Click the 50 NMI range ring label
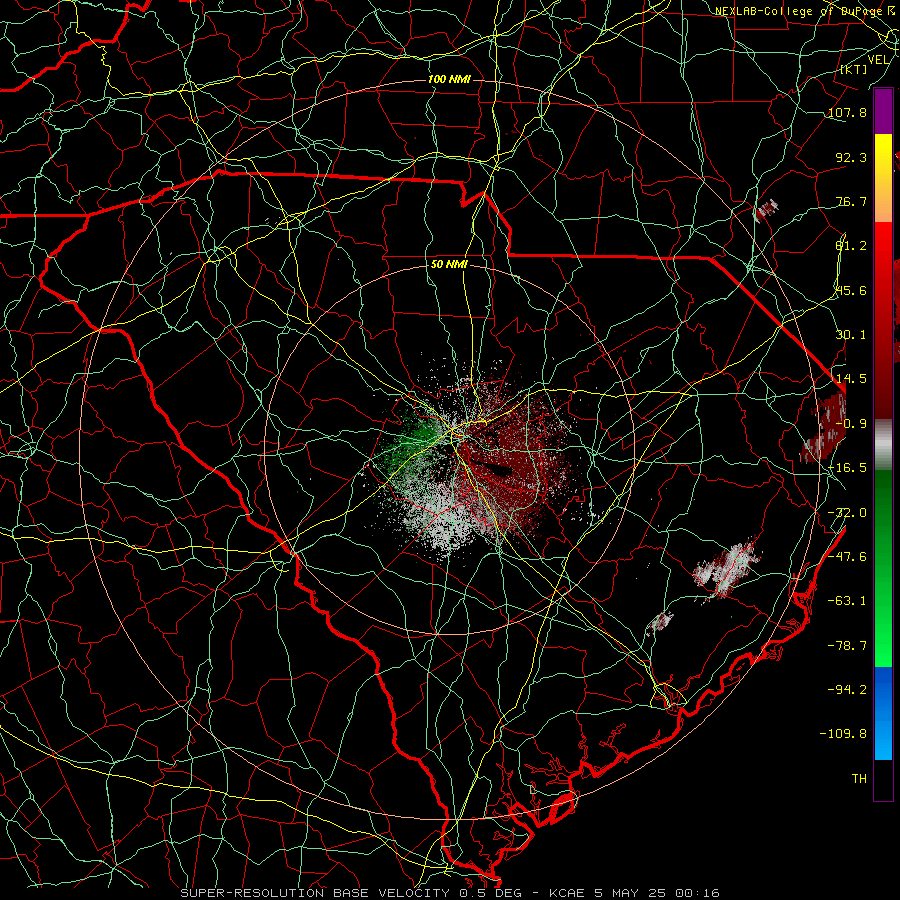900x900 pixels. (449, 265)
